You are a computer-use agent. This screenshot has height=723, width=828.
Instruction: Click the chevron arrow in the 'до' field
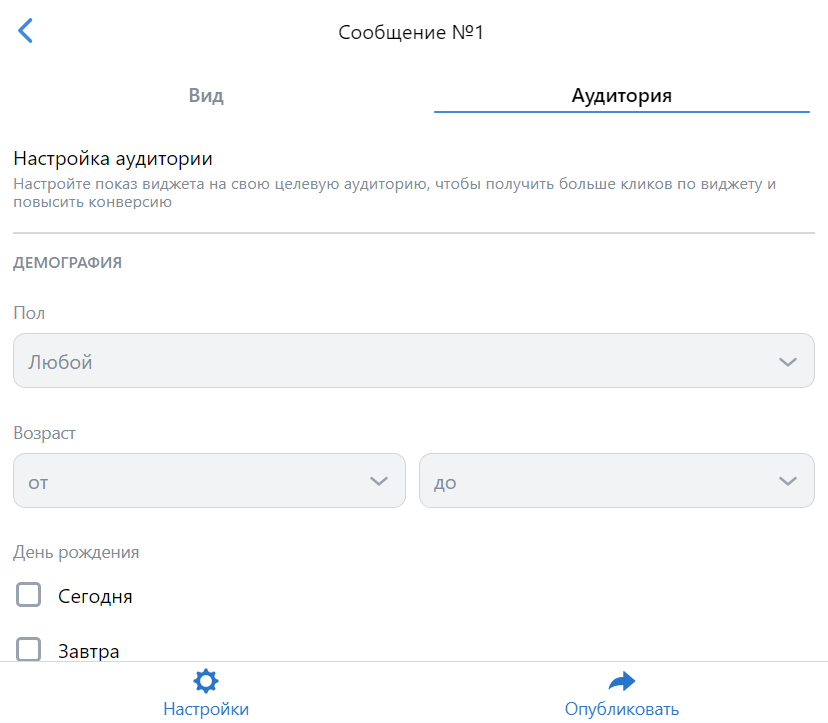[x=787, y=481]
